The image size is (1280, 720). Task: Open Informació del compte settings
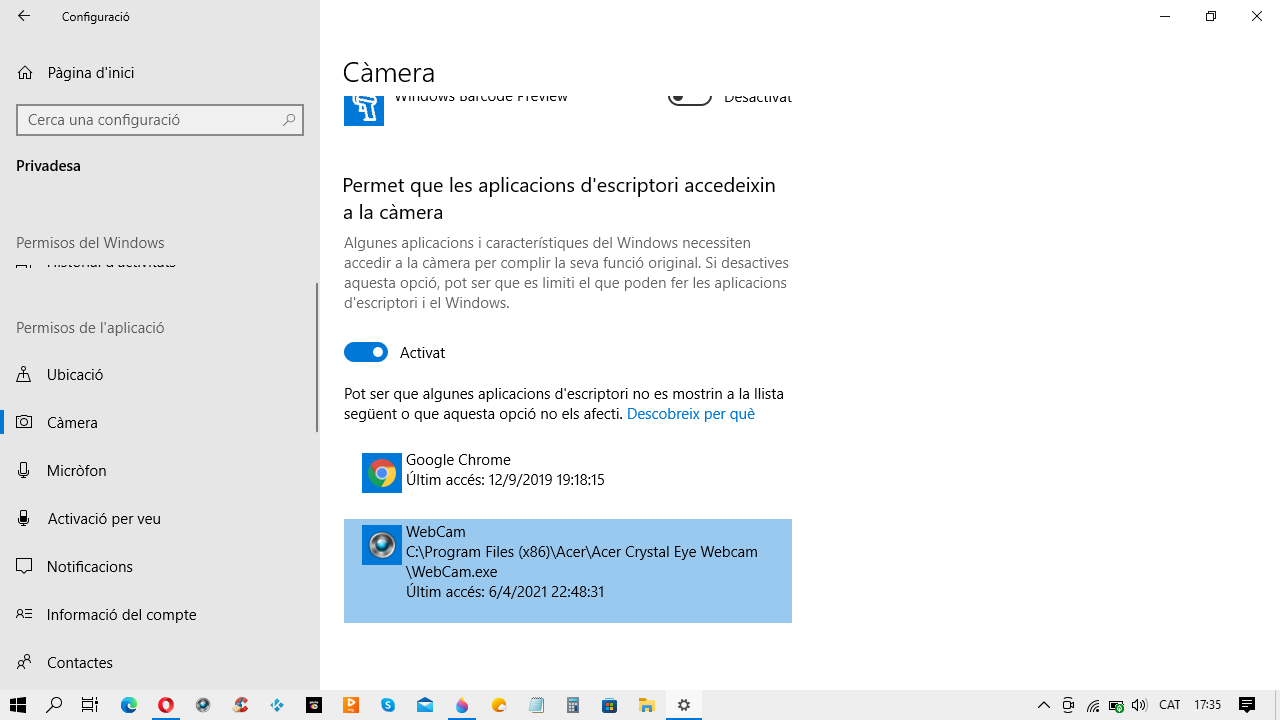point(160,614)
